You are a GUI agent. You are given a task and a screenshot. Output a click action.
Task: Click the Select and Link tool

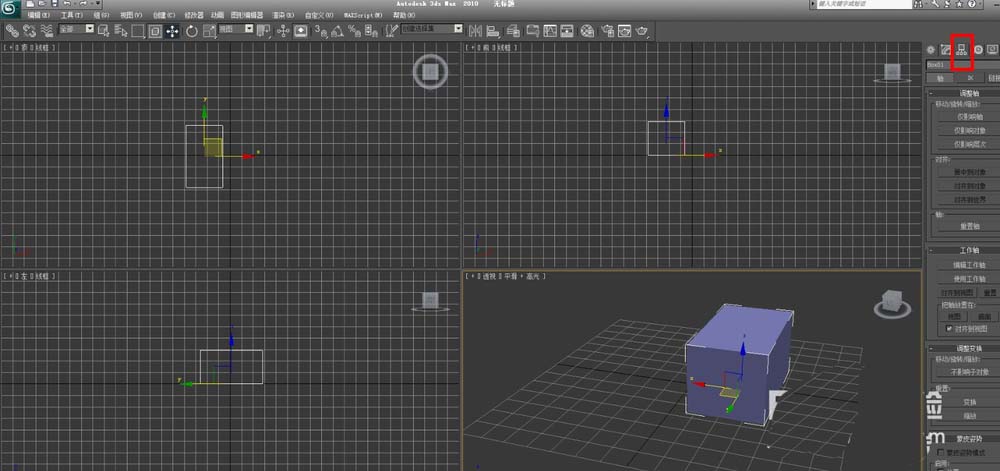13,31
